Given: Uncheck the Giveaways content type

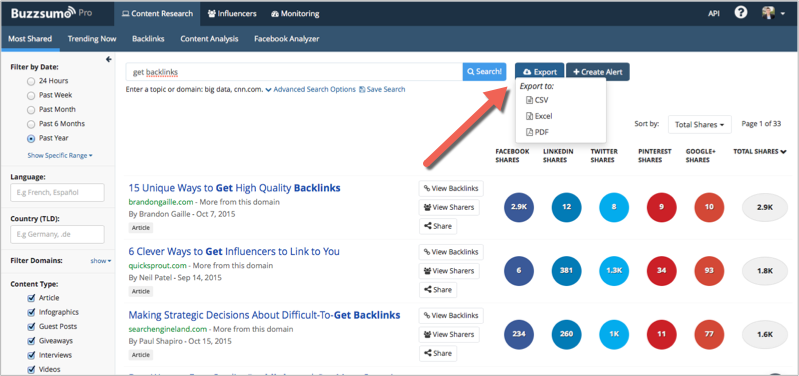Looking at the screenshot, I should (31, 341).
